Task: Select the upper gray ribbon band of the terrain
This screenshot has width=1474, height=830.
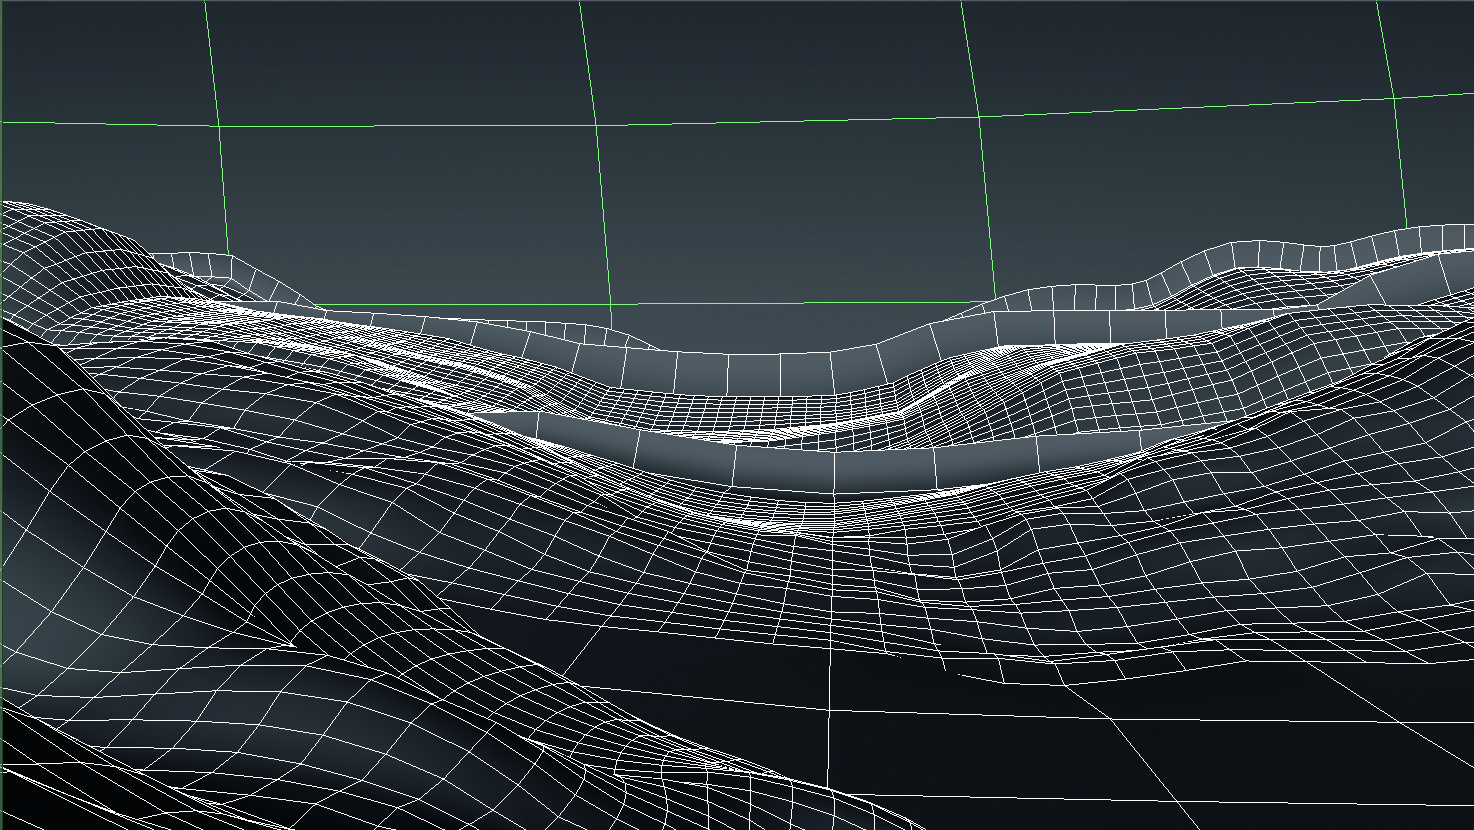Action: point(780,372)
